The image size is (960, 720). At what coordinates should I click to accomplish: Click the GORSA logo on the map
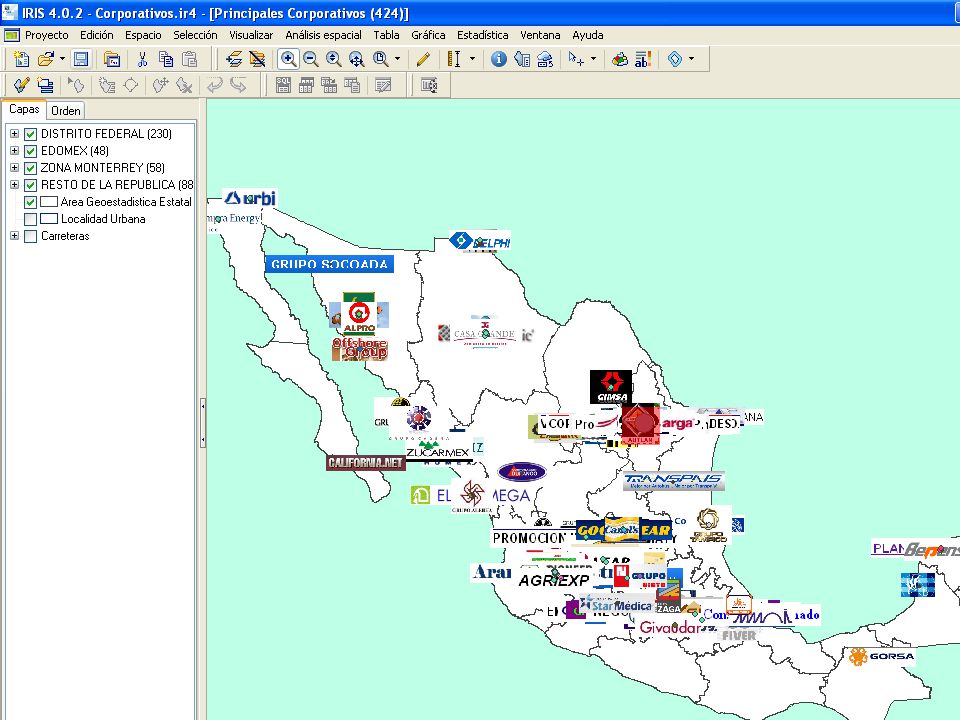pyautogui.click(x=882, y=656)
